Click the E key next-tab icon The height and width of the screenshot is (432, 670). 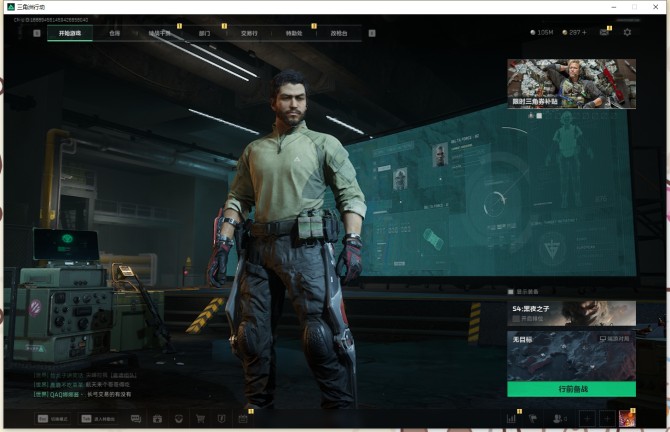(x=372, y=33)
